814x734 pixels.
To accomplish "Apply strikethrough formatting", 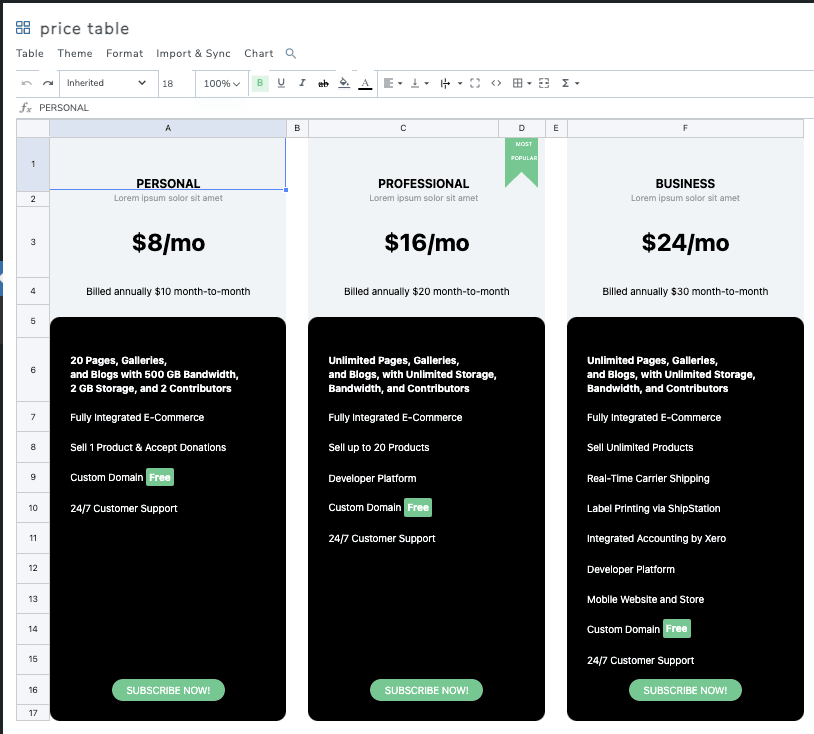I will coord(323,84).
